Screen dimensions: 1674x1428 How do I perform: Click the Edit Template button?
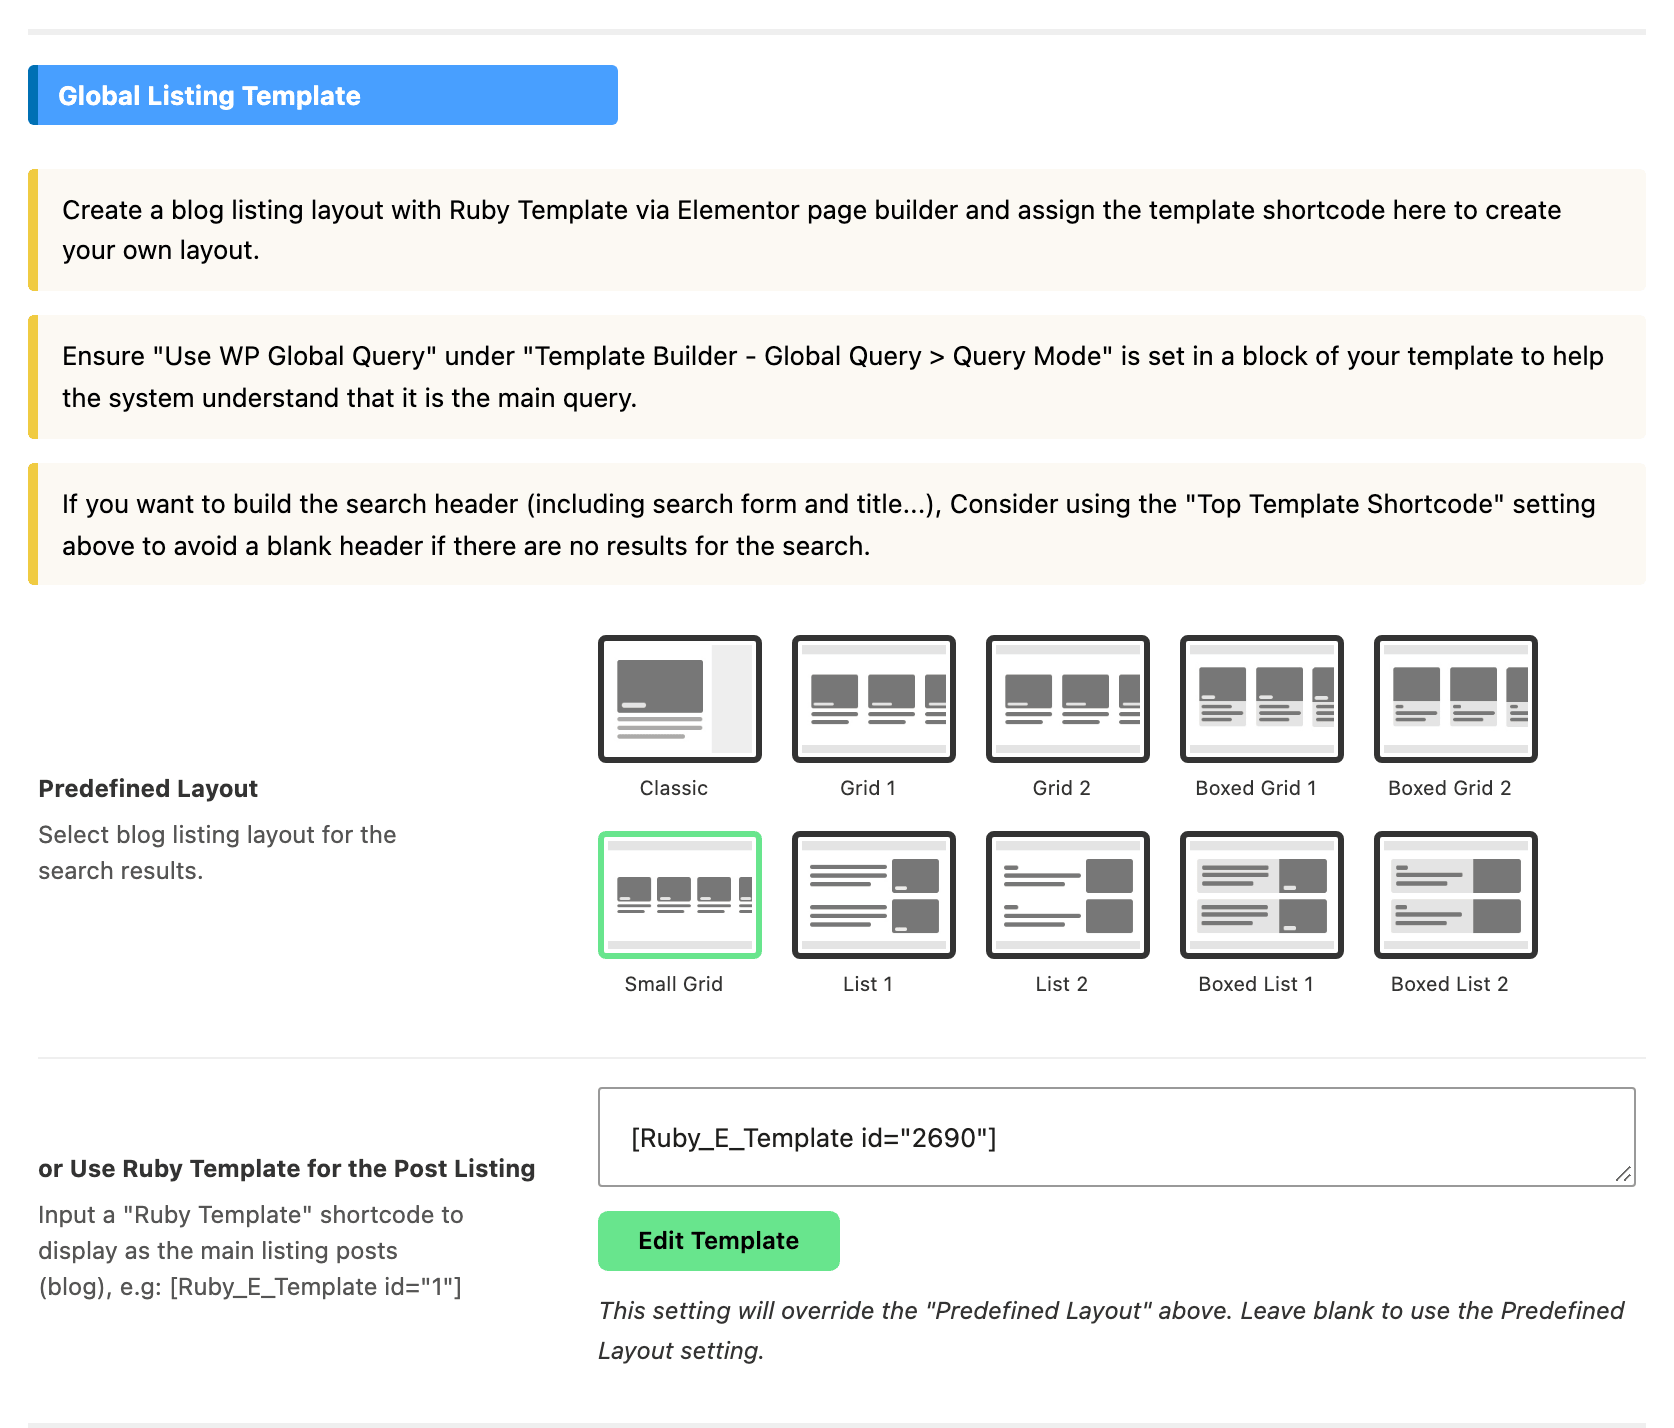tap(719, 1241)
